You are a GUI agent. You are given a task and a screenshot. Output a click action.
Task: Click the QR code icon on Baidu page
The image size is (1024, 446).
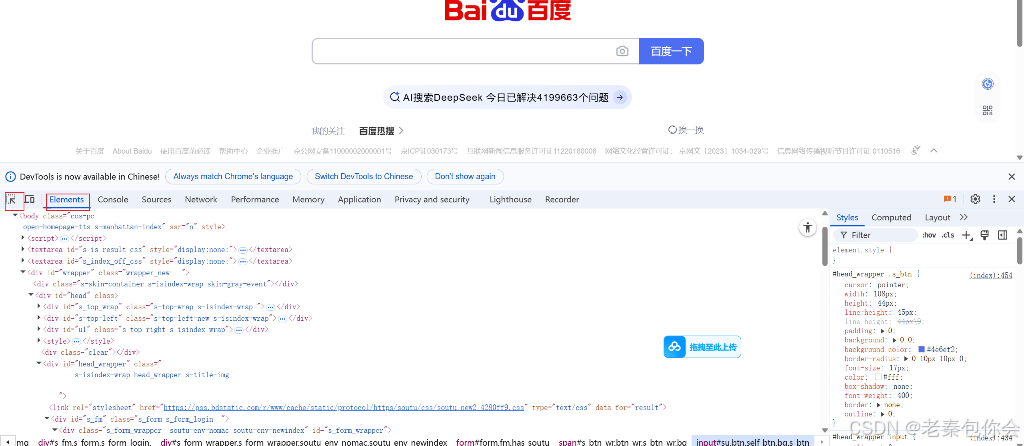pos(987,110)
